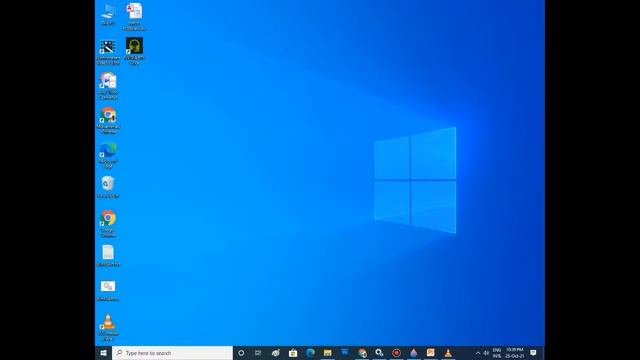The height and width of the screenshot is (360, 640).
Task: Open Task View on the taskbar
Action: tap(258, 353)
